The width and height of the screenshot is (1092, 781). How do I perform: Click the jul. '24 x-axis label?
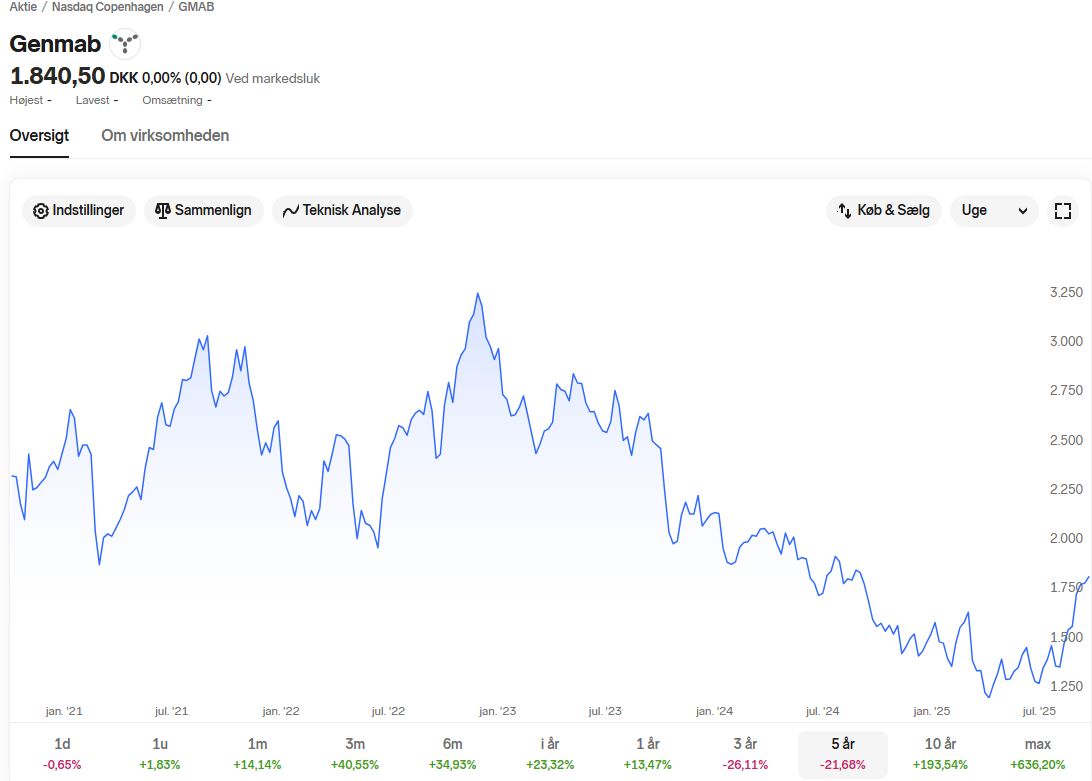coord(822,711)
